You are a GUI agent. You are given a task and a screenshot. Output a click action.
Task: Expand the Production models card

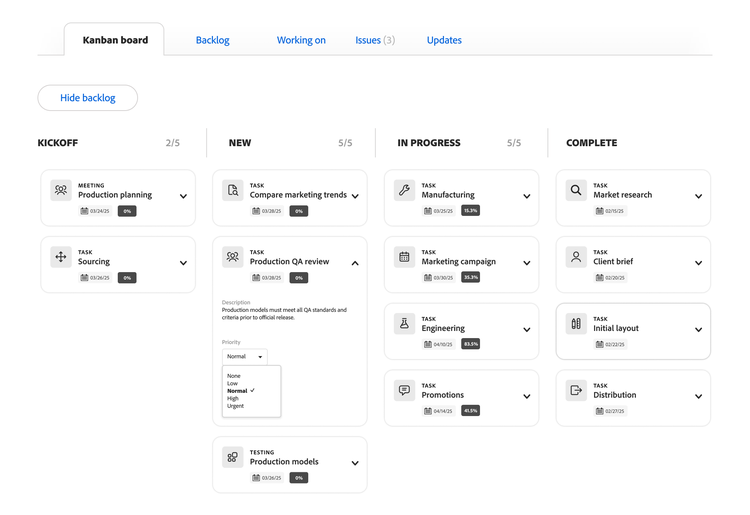[x=355, y=463]
